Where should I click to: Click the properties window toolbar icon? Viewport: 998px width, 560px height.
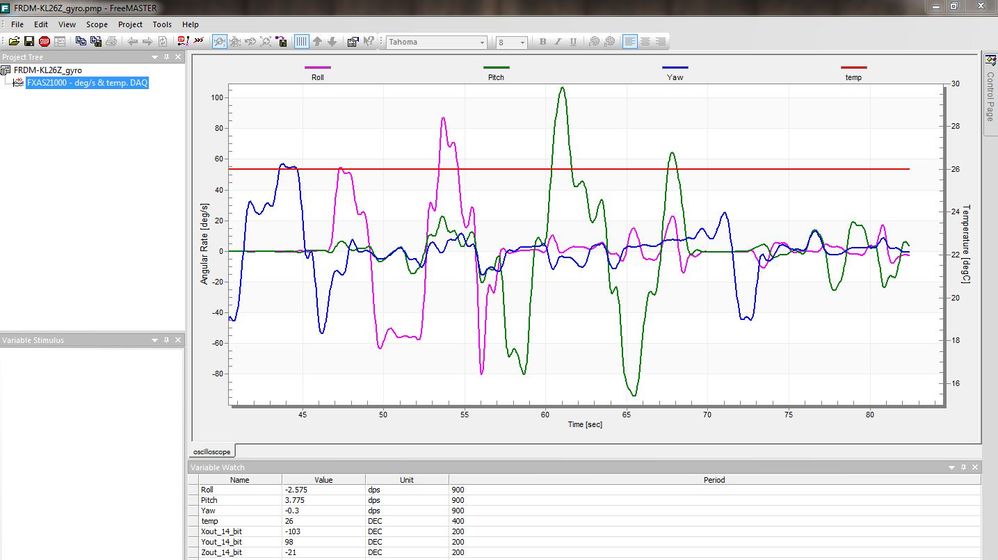[x=353, y=41]
